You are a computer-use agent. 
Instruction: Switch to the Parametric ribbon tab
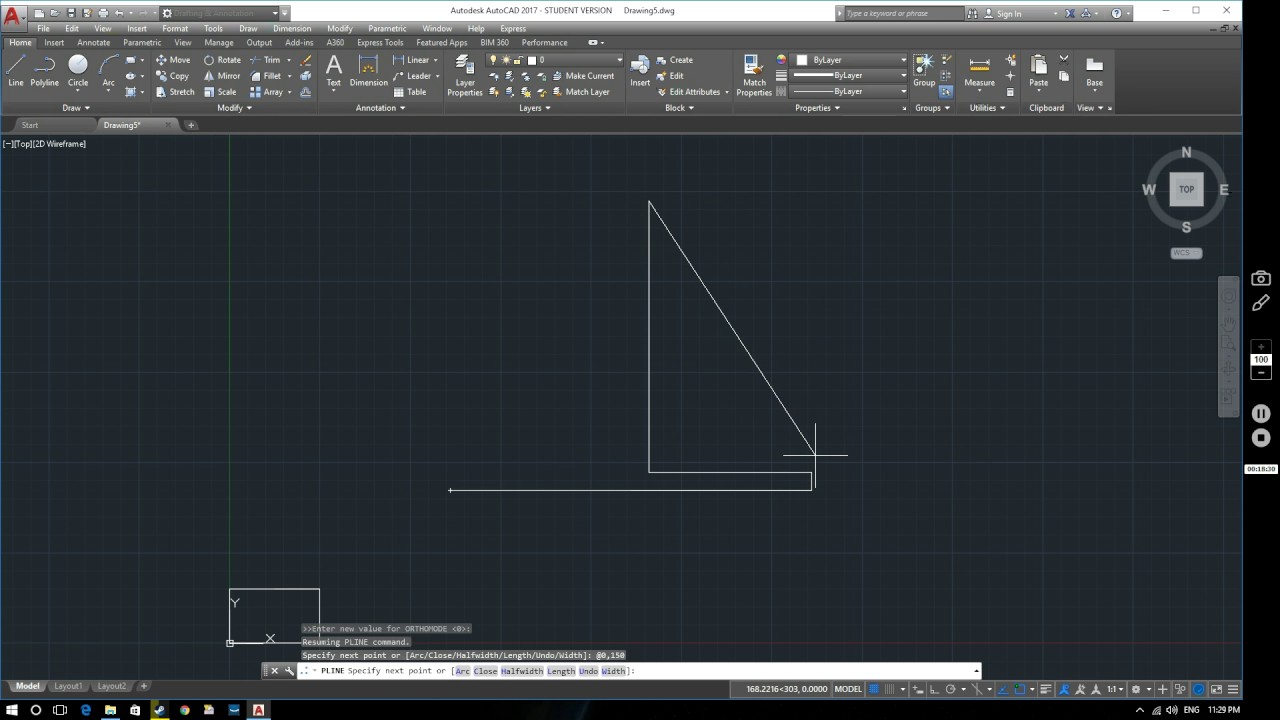144,43
